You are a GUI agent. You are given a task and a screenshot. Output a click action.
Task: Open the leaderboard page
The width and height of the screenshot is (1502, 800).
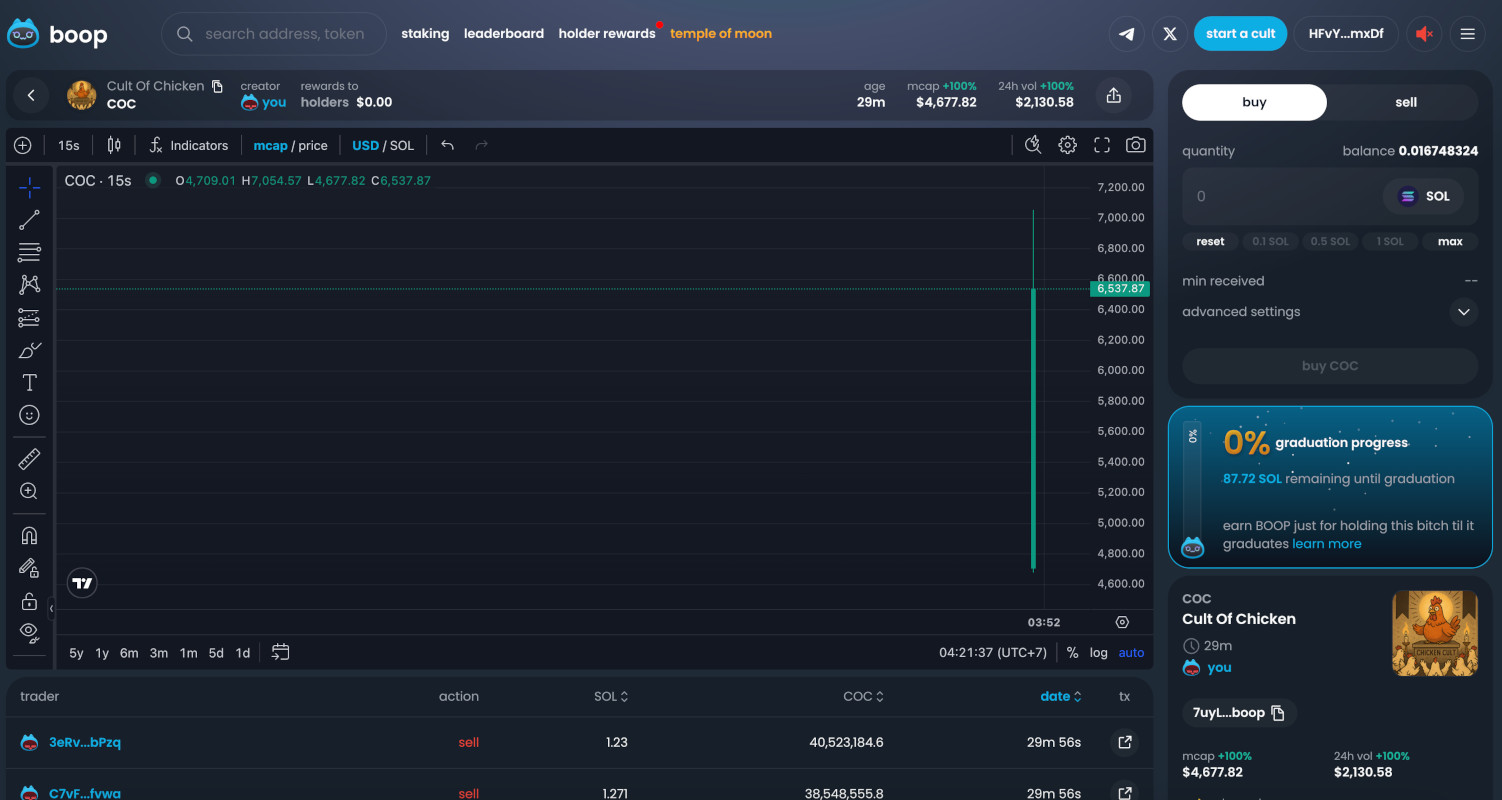click(504, 33)
